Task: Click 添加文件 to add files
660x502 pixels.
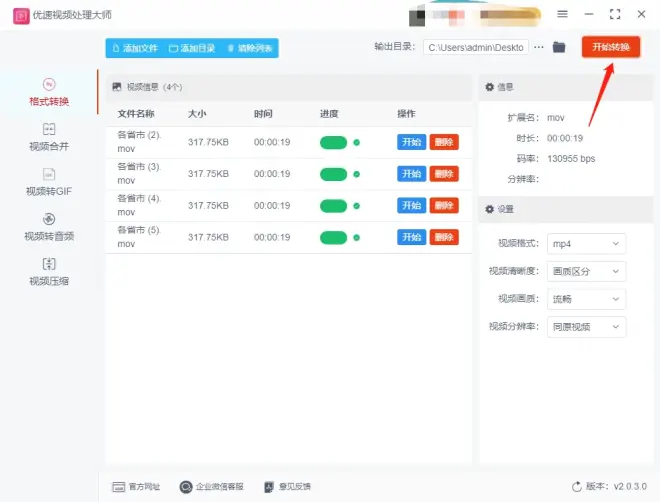Action: pyautogui.click(x=135, y=48)
